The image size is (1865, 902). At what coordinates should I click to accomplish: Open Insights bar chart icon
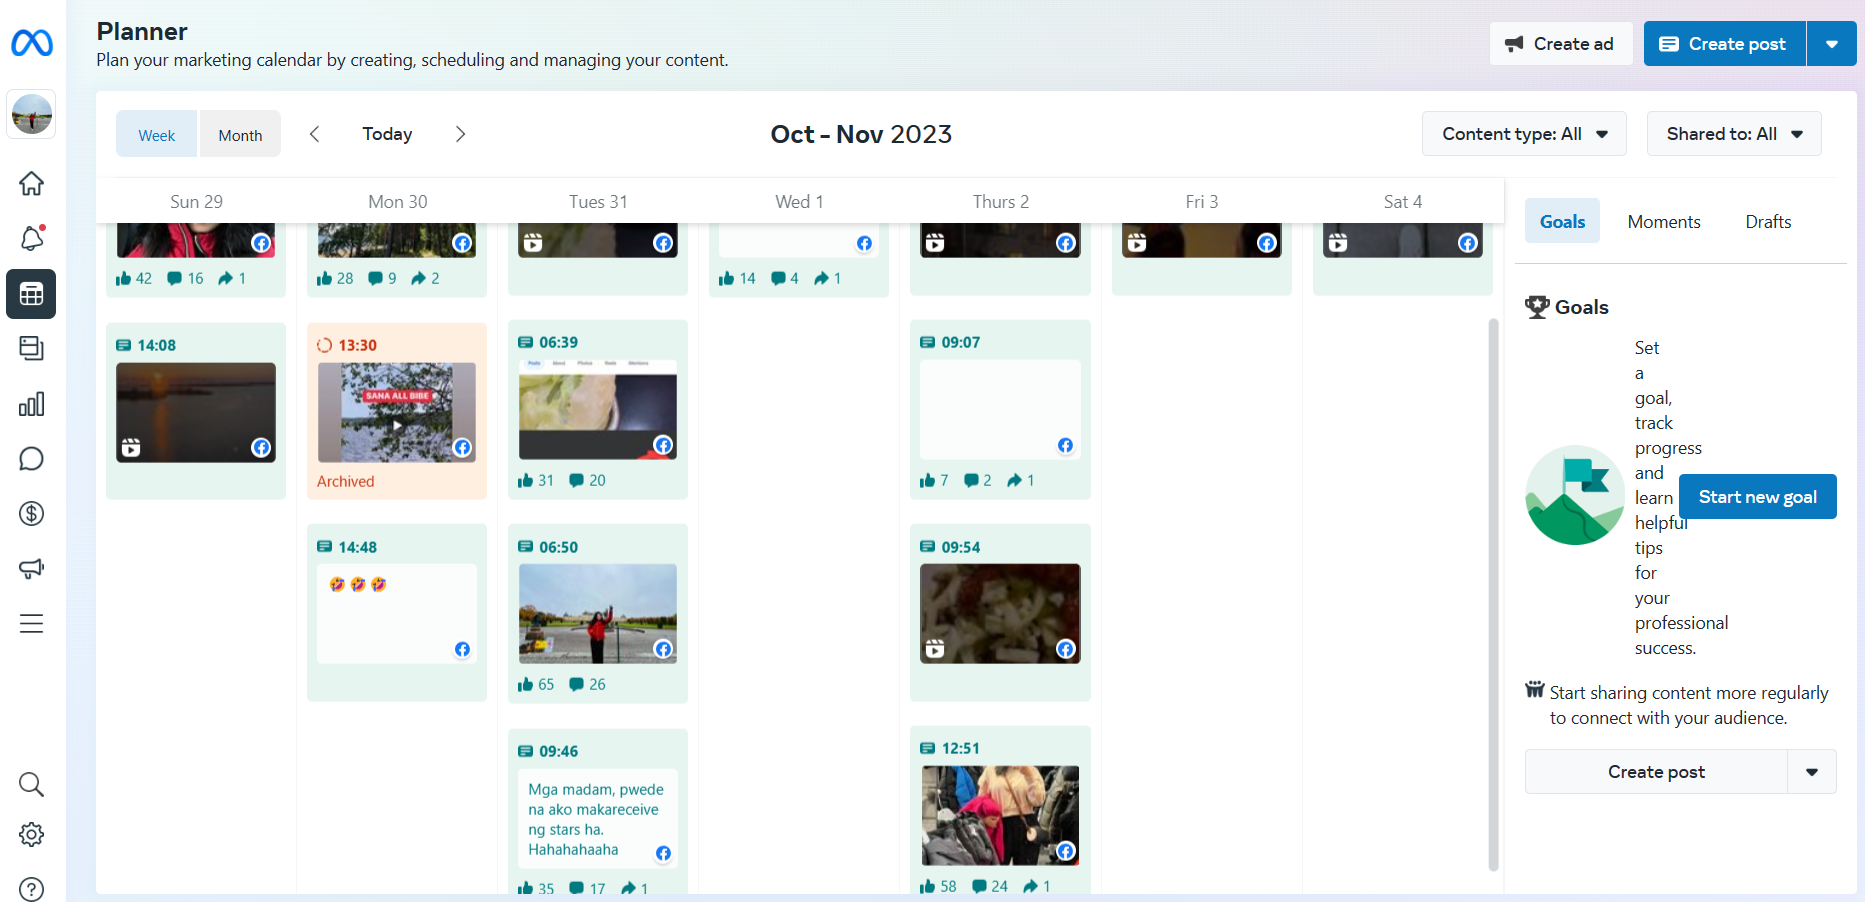[x=32, y=404]
